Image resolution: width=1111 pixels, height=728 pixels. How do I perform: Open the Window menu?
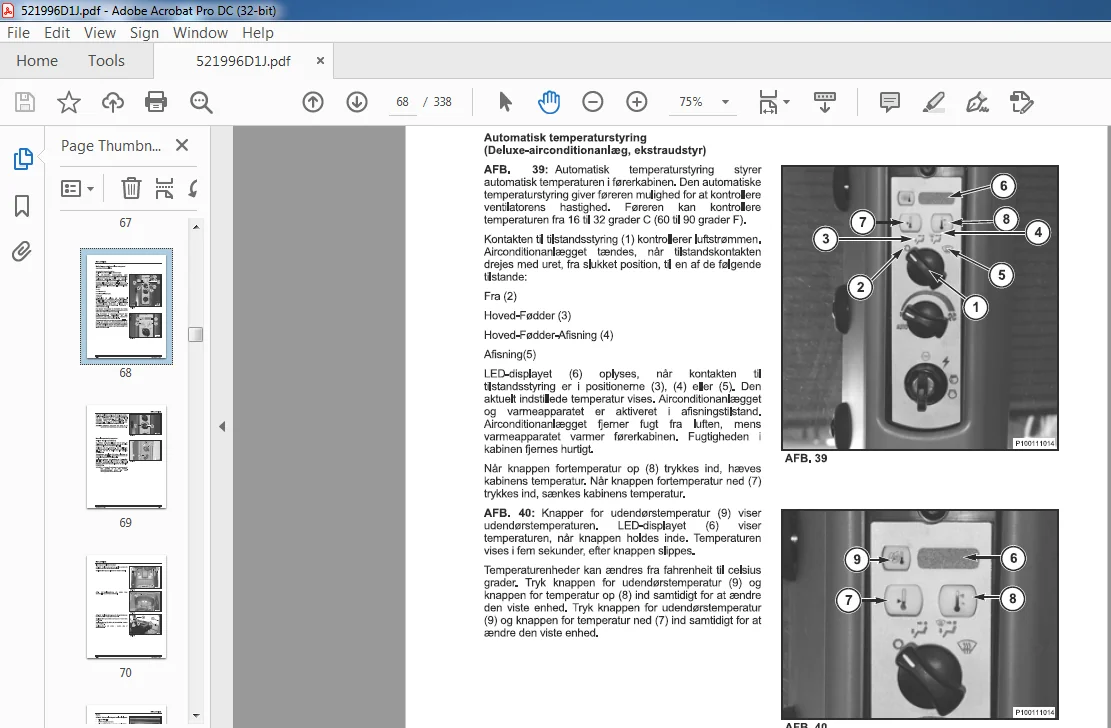tap(200, 33)
